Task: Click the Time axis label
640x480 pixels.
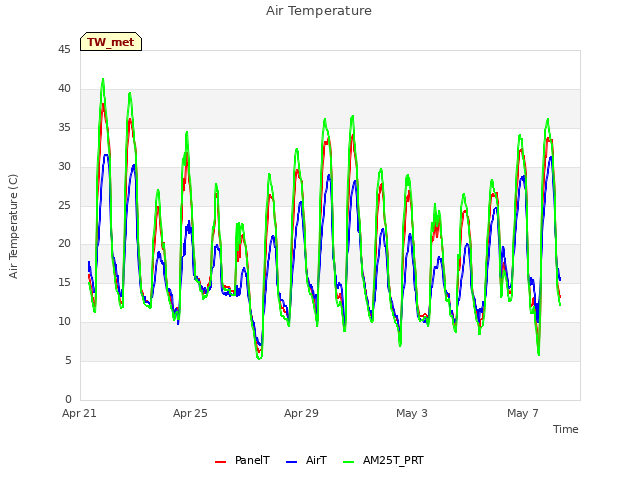Action: (565, 429)
